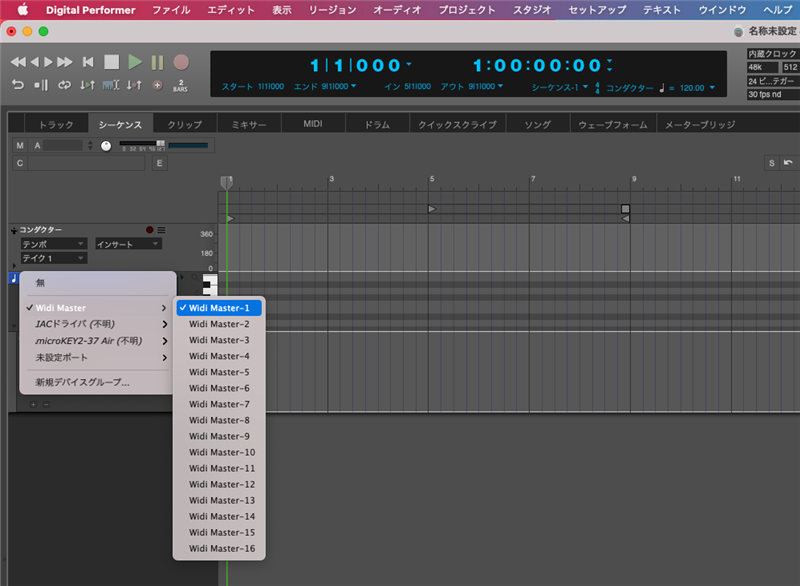Click the fast rewind double-arrow button
800x586 pixels.
click(18, 62)
